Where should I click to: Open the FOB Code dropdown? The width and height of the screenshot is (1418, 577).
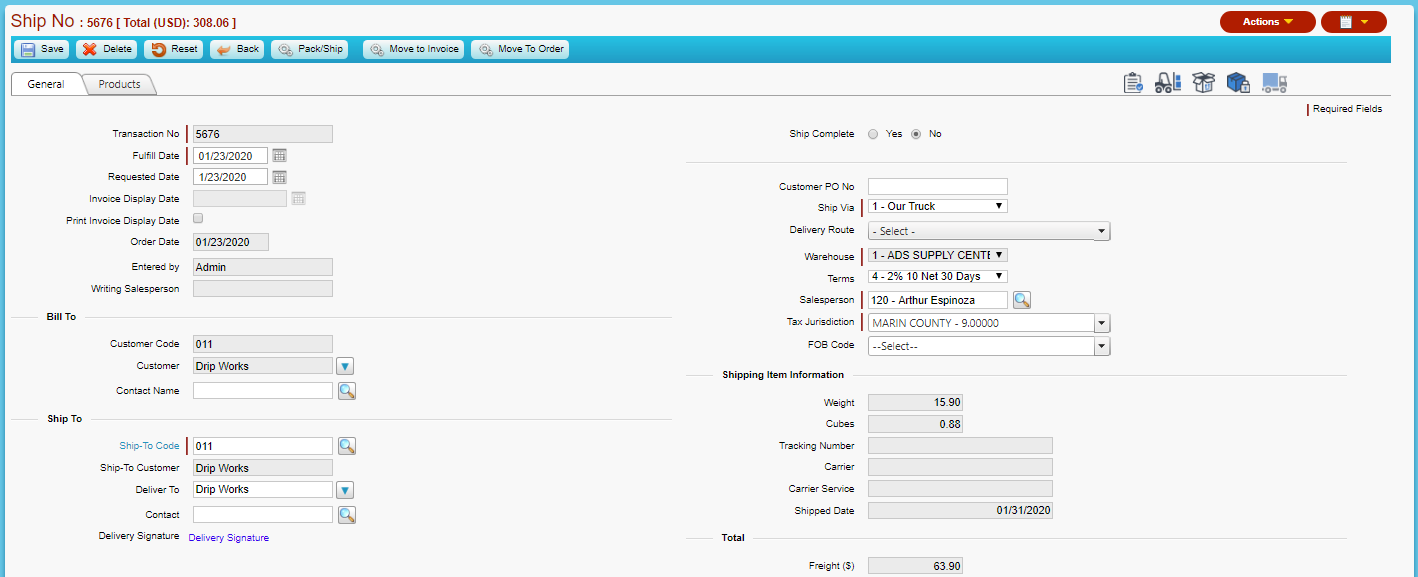989,346
